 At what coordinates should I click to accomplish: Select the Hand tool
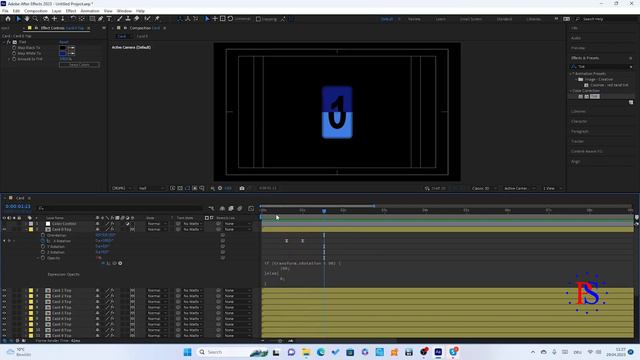pyautogui.click(x=27, y=19)
